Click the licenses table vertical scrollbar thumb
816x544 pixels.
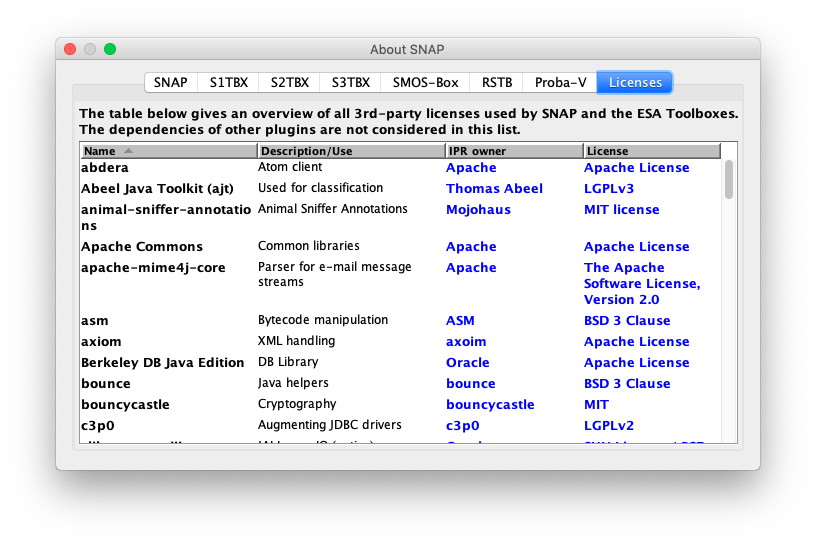click(729, 179)
